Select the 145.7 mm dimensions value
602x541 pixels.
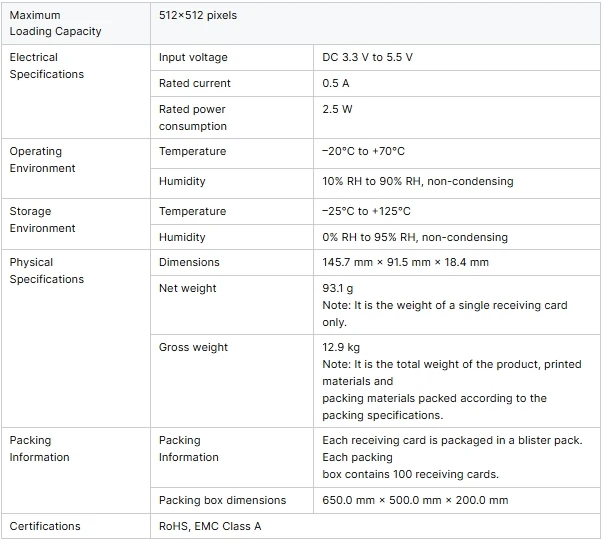405,262
